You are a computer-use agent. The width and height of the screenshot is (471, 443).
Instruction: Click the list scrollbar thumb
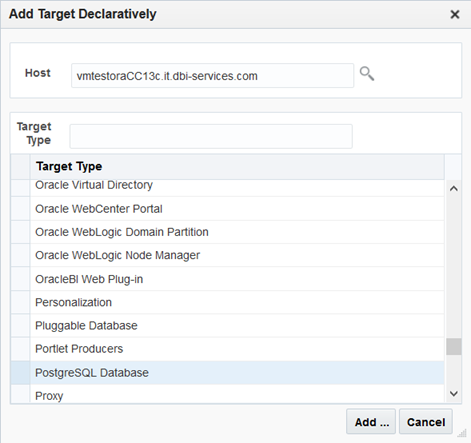pyautogui.click(x=454, y=347)
